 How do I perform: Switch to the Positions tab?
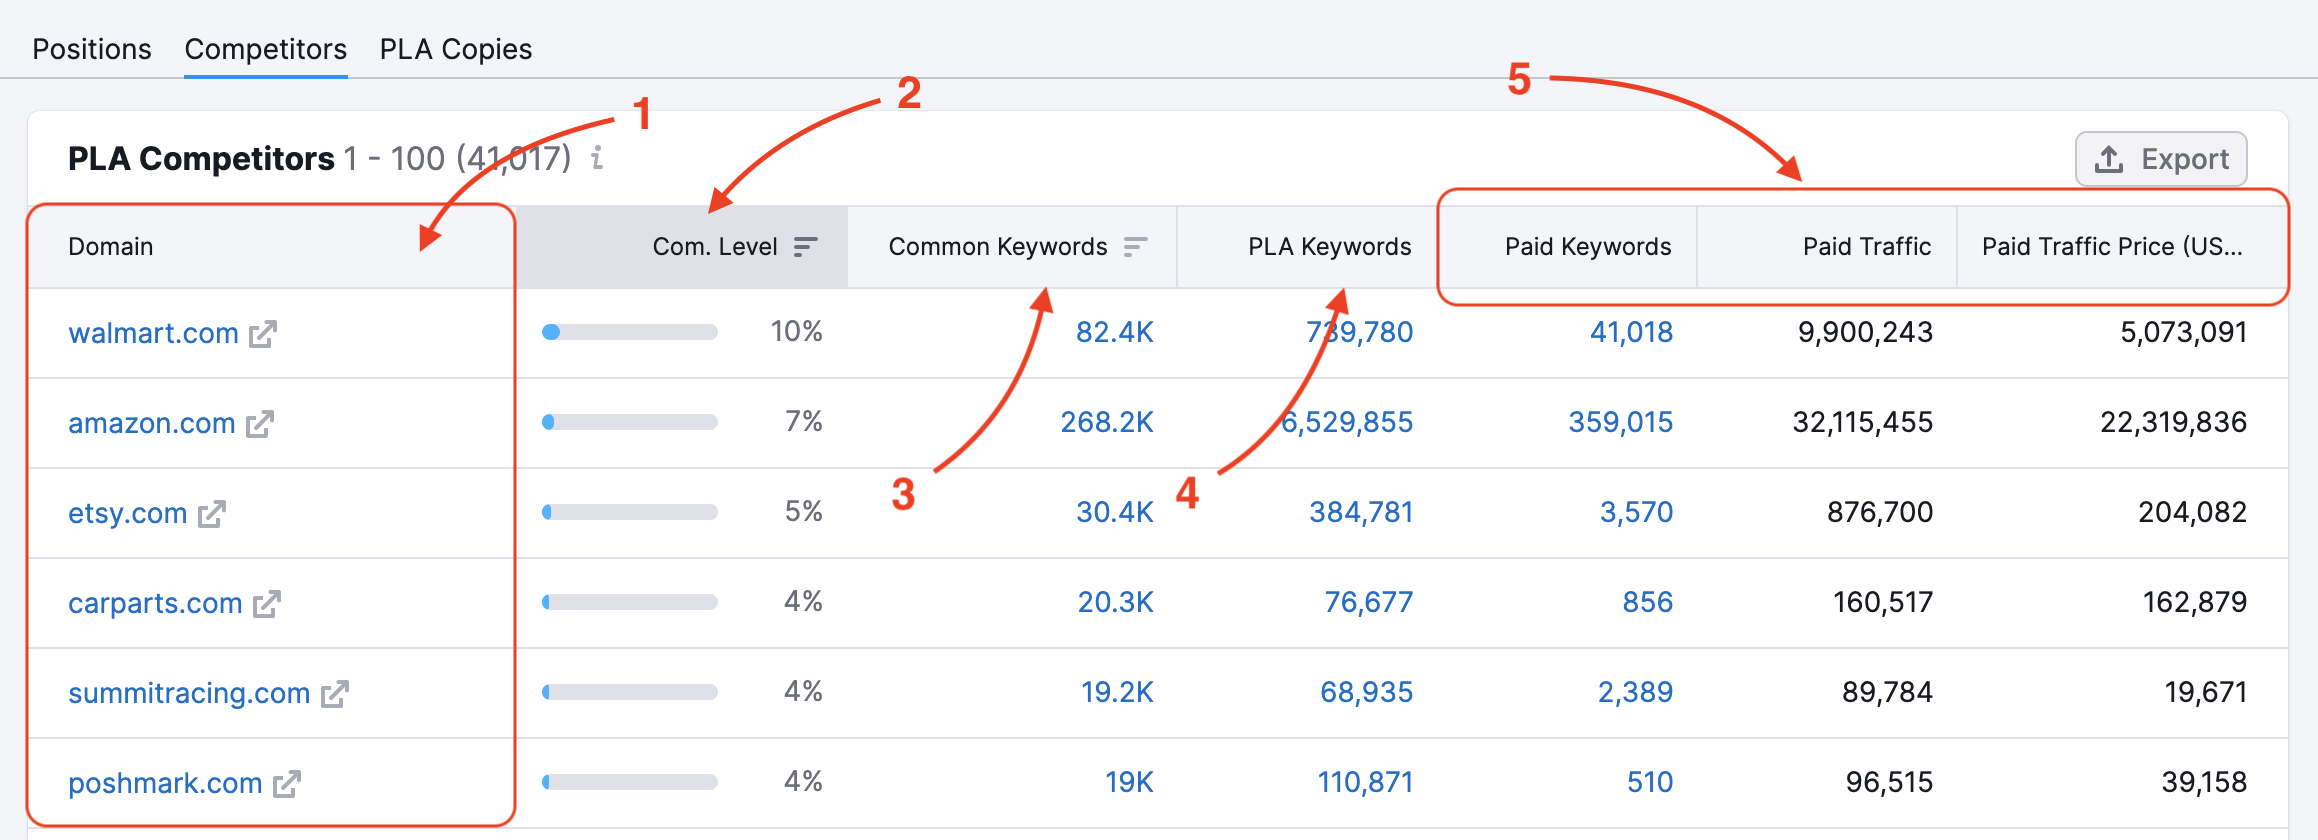point(92,49)
